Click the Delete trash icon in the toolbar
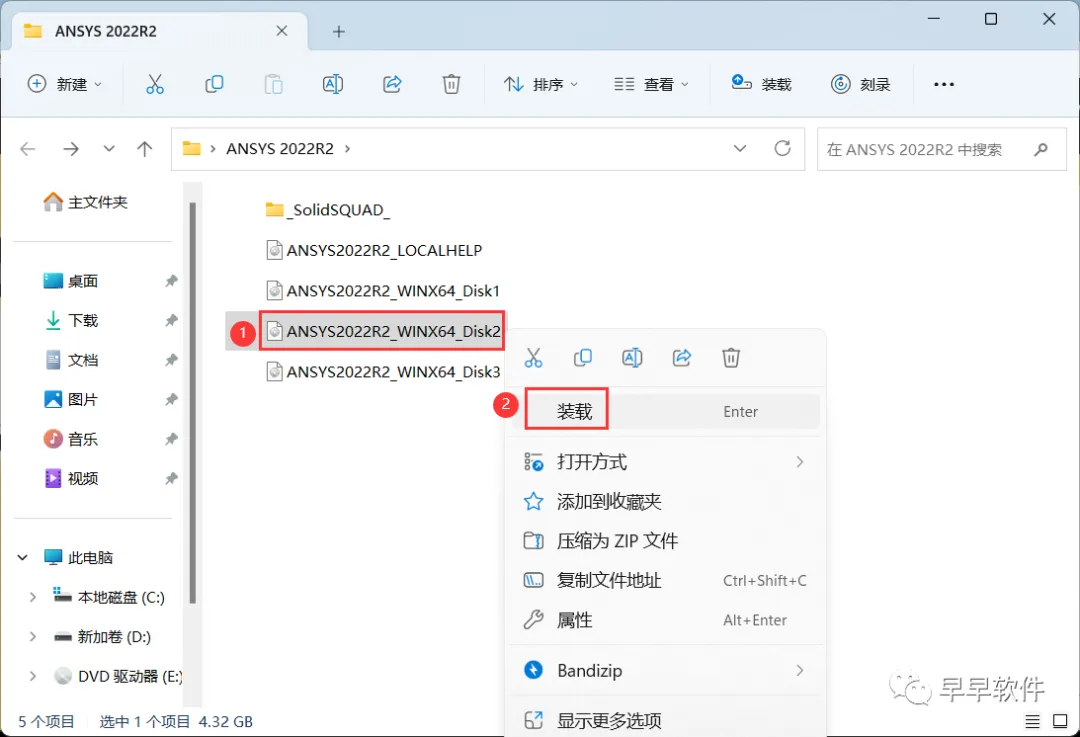Image resolution: width=1080 pixels, height=737 pixels. tap(451, 84)
